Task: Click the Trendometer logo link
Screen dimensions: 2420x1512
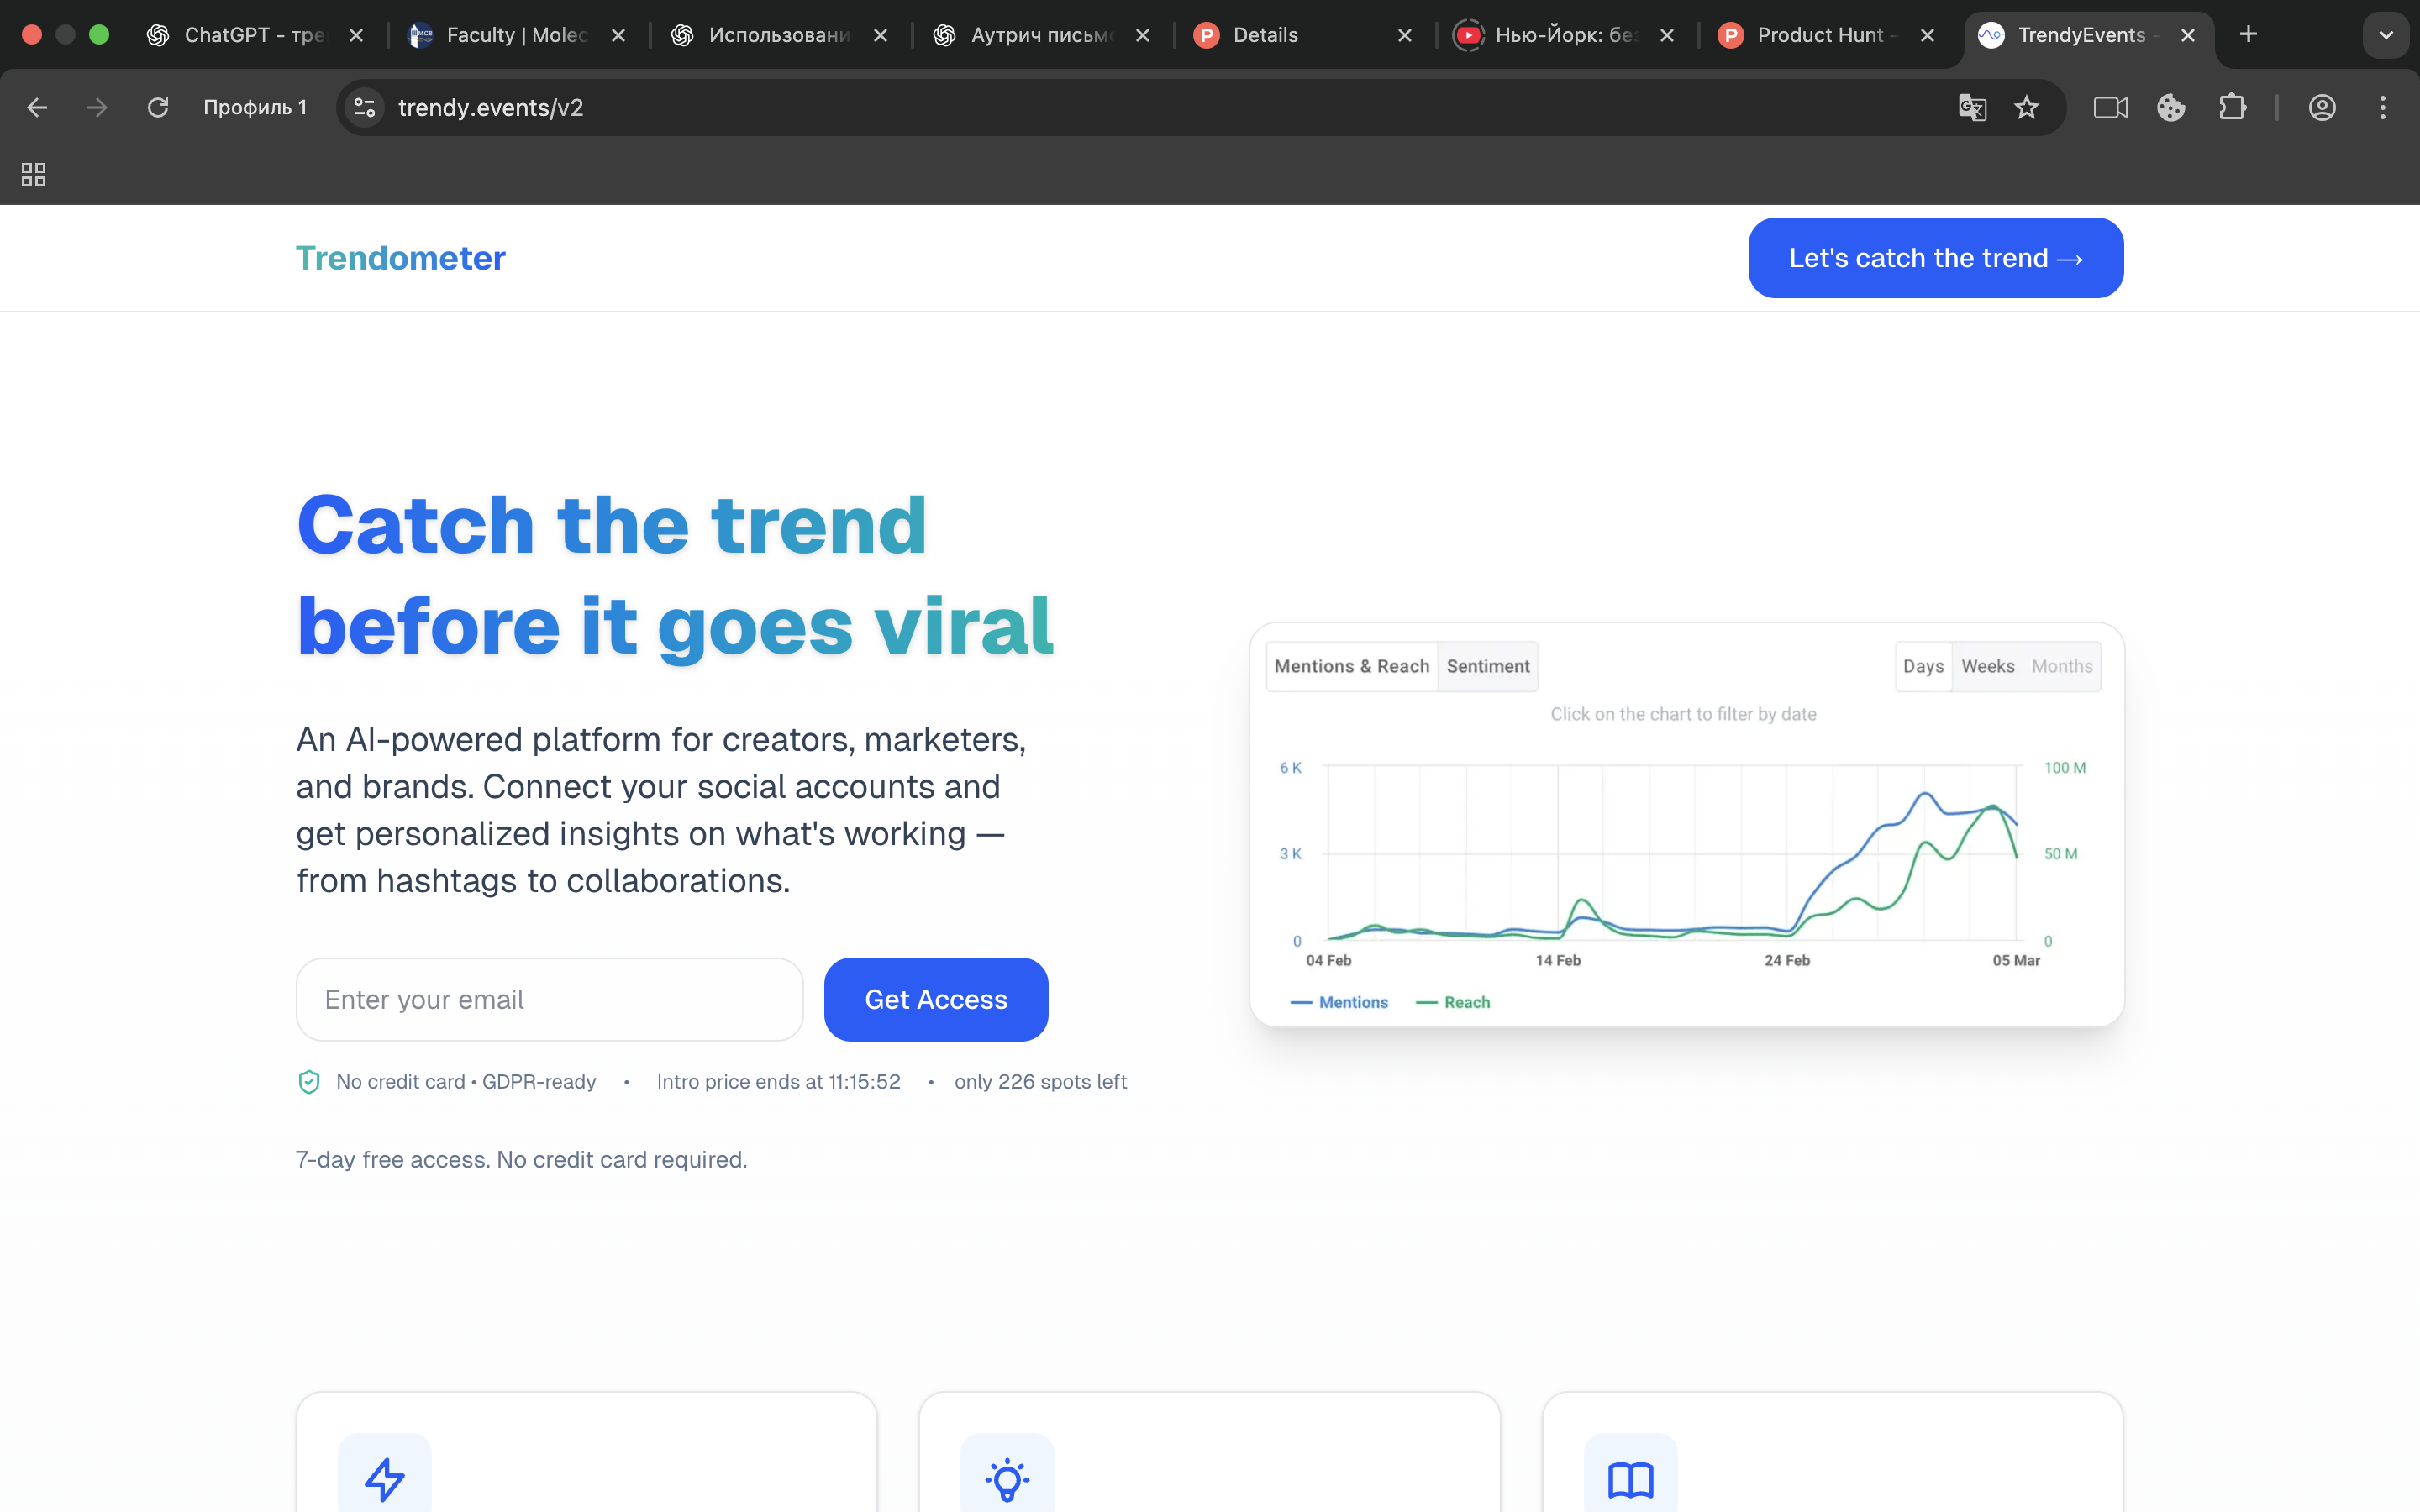Action: [x=401, y=258]
